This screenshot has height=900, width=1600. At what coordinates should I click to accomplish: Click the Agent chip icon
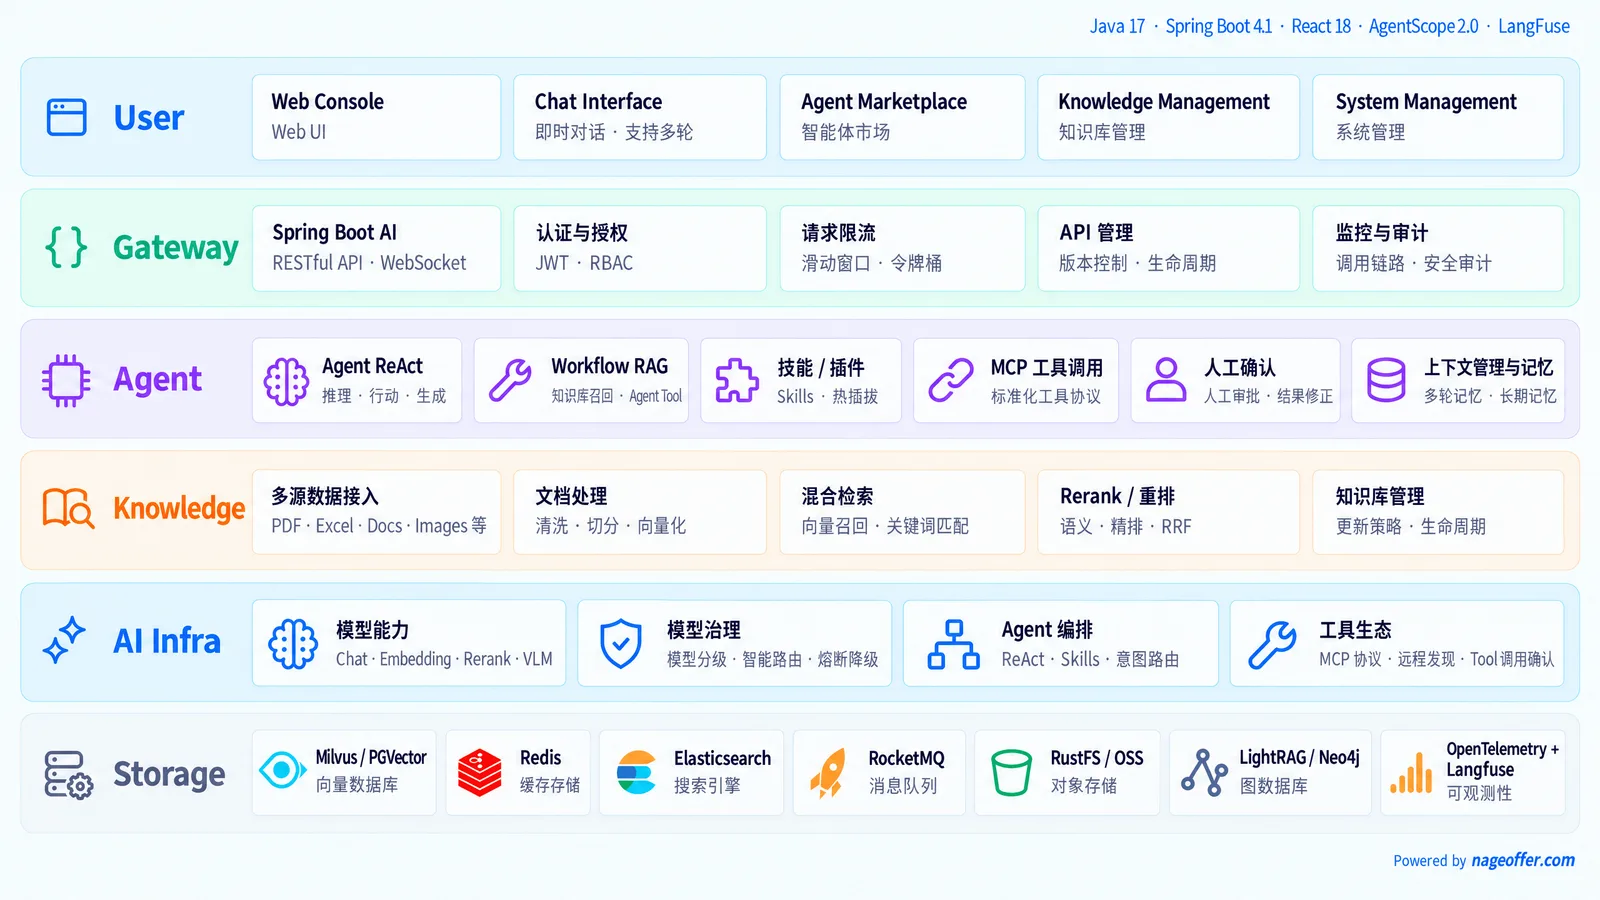pos(66,380)
